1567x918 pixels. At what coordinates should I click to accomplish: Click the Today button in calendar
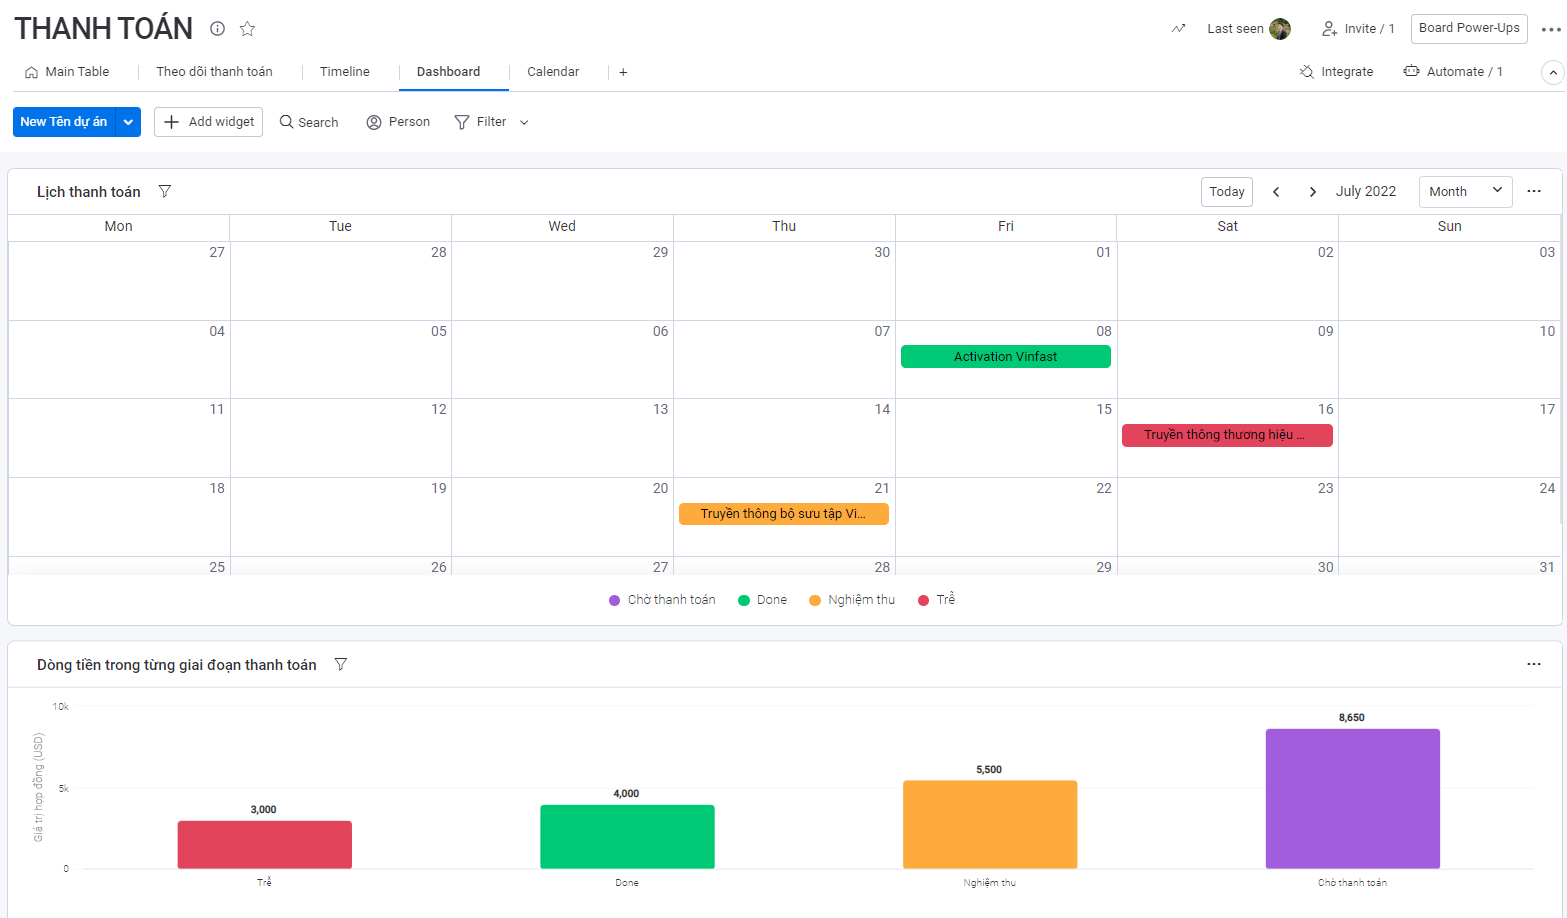click(1226, 191)
